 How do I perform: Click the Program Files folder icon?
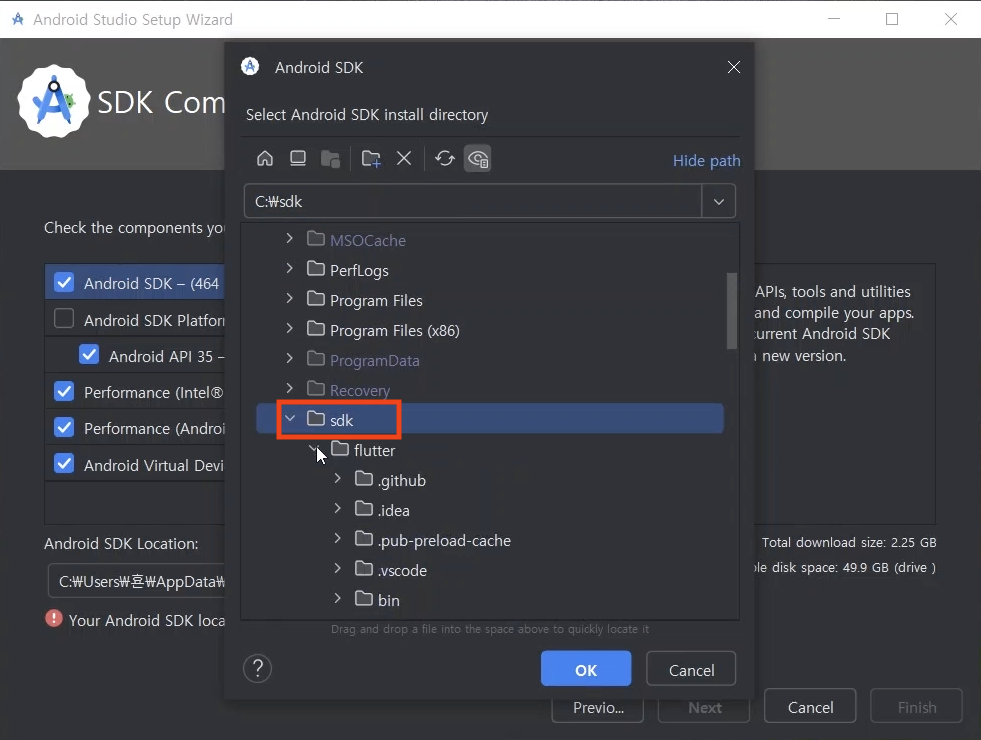(x=316, y=299)
